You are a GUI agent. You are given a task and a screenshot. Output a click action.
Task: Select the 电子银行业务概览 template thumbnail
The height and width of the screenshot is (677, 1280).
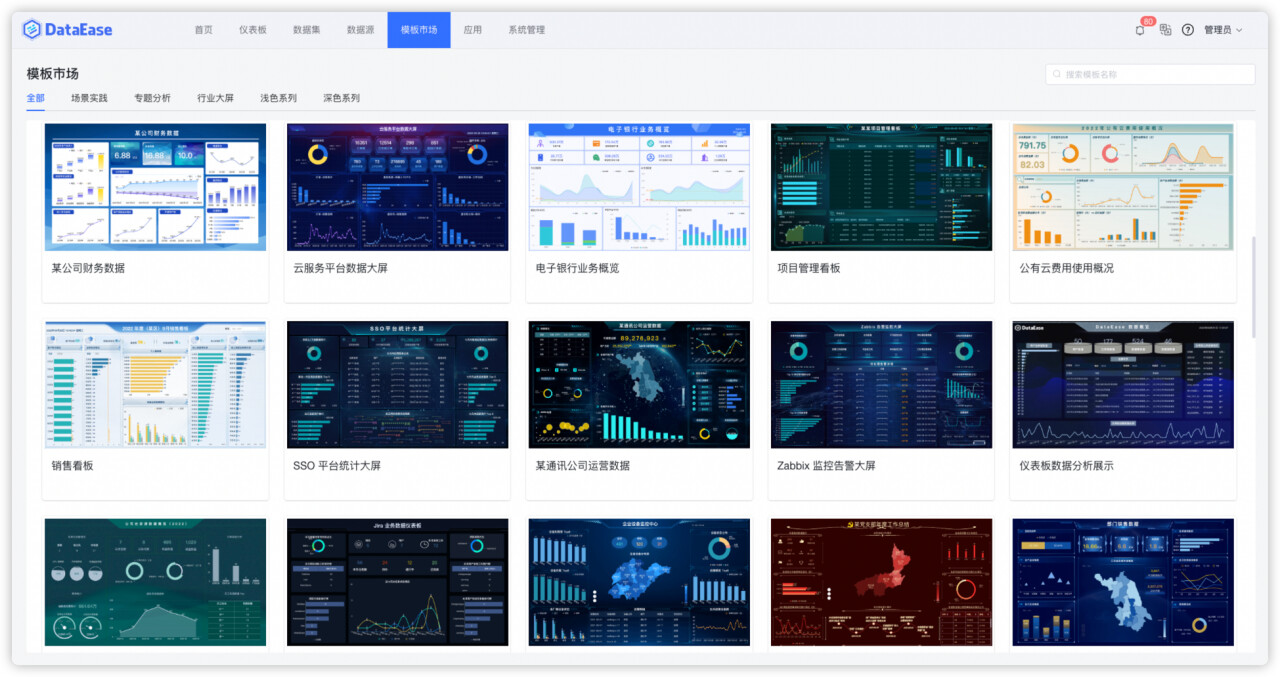tap(639, 187)
